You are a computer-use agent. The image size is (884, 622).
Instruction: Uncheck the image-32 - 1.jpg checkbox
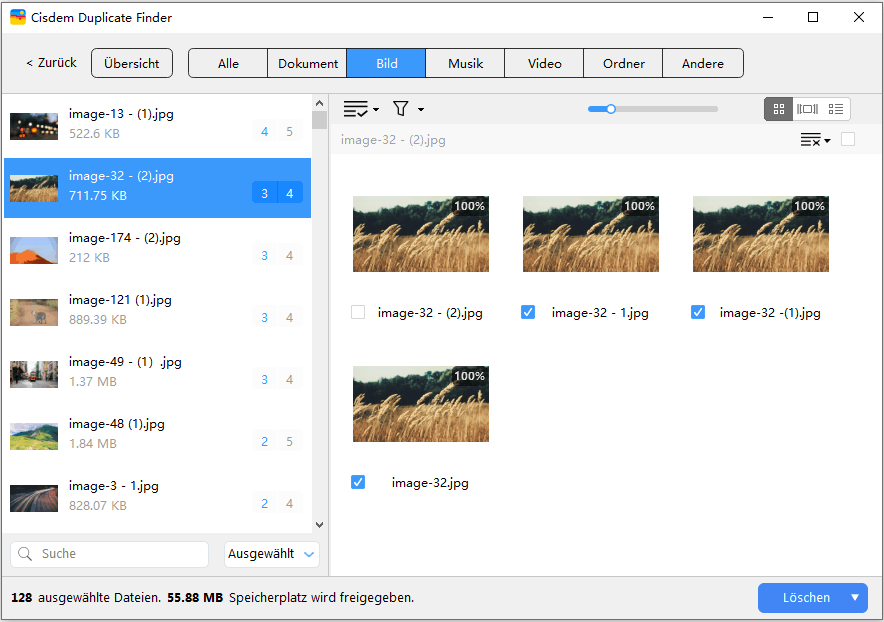pos(528,312)
